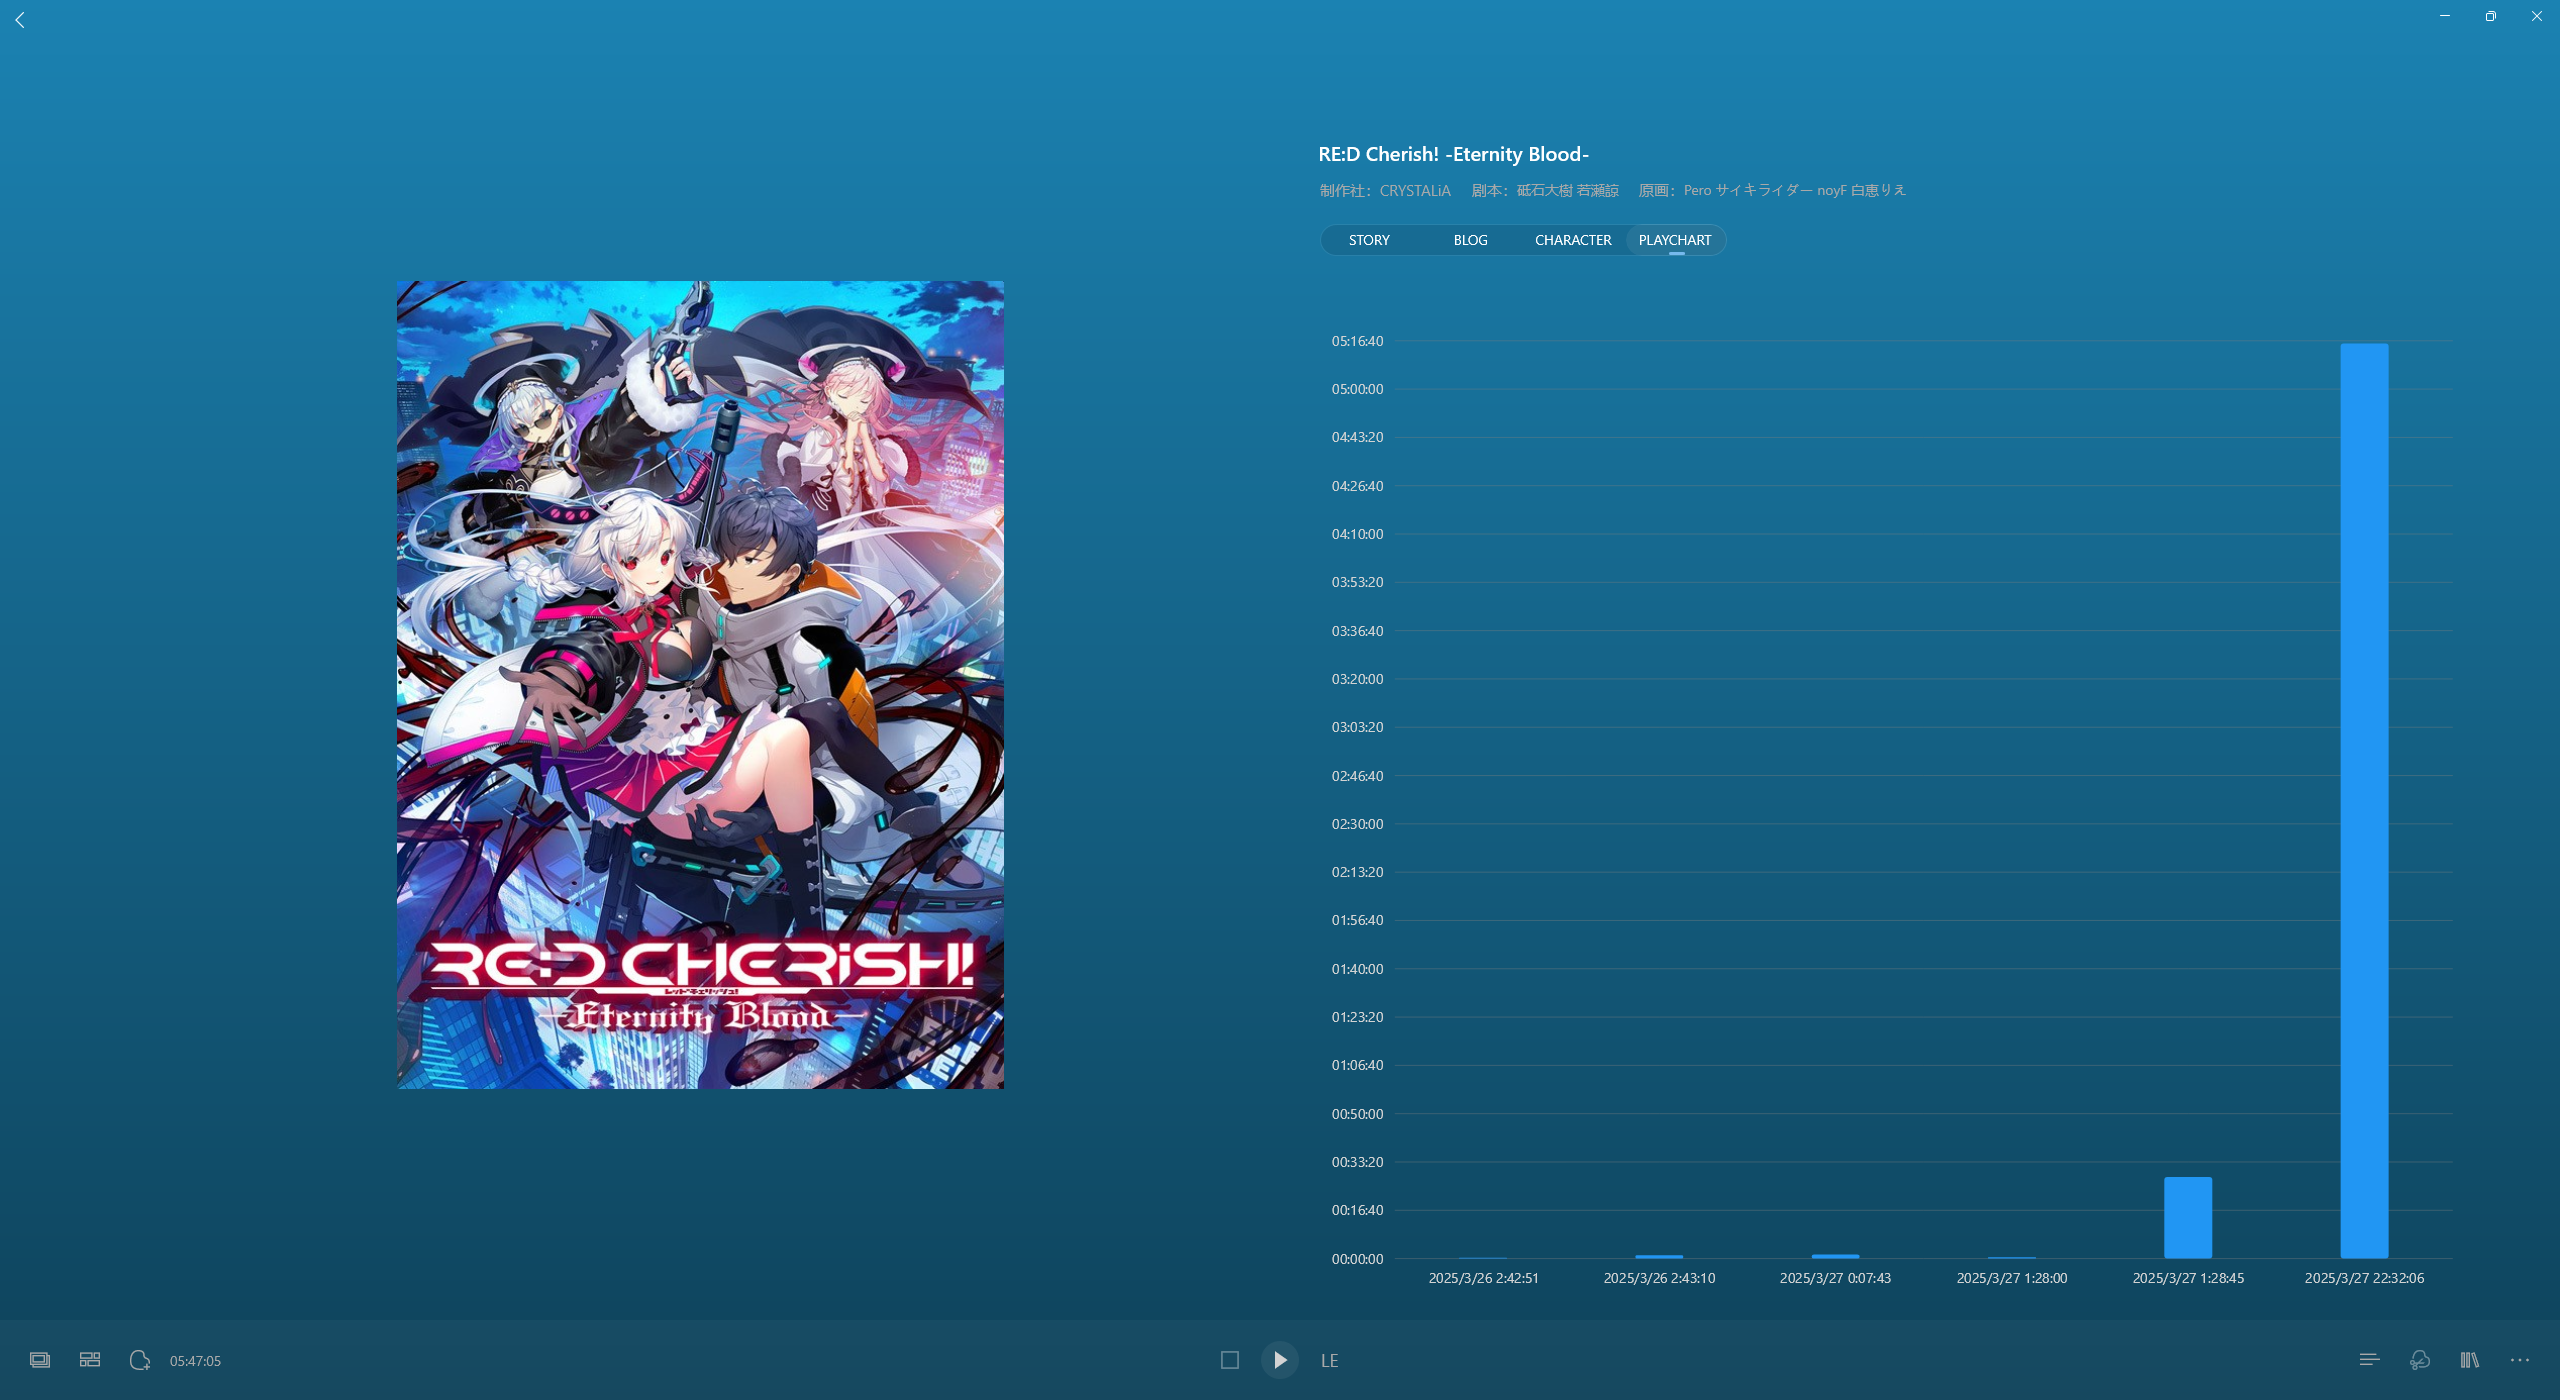Click the cloud scissors icon
The height and width of the screenshot is (1400, 2560).
[x=2420, y=1360]
